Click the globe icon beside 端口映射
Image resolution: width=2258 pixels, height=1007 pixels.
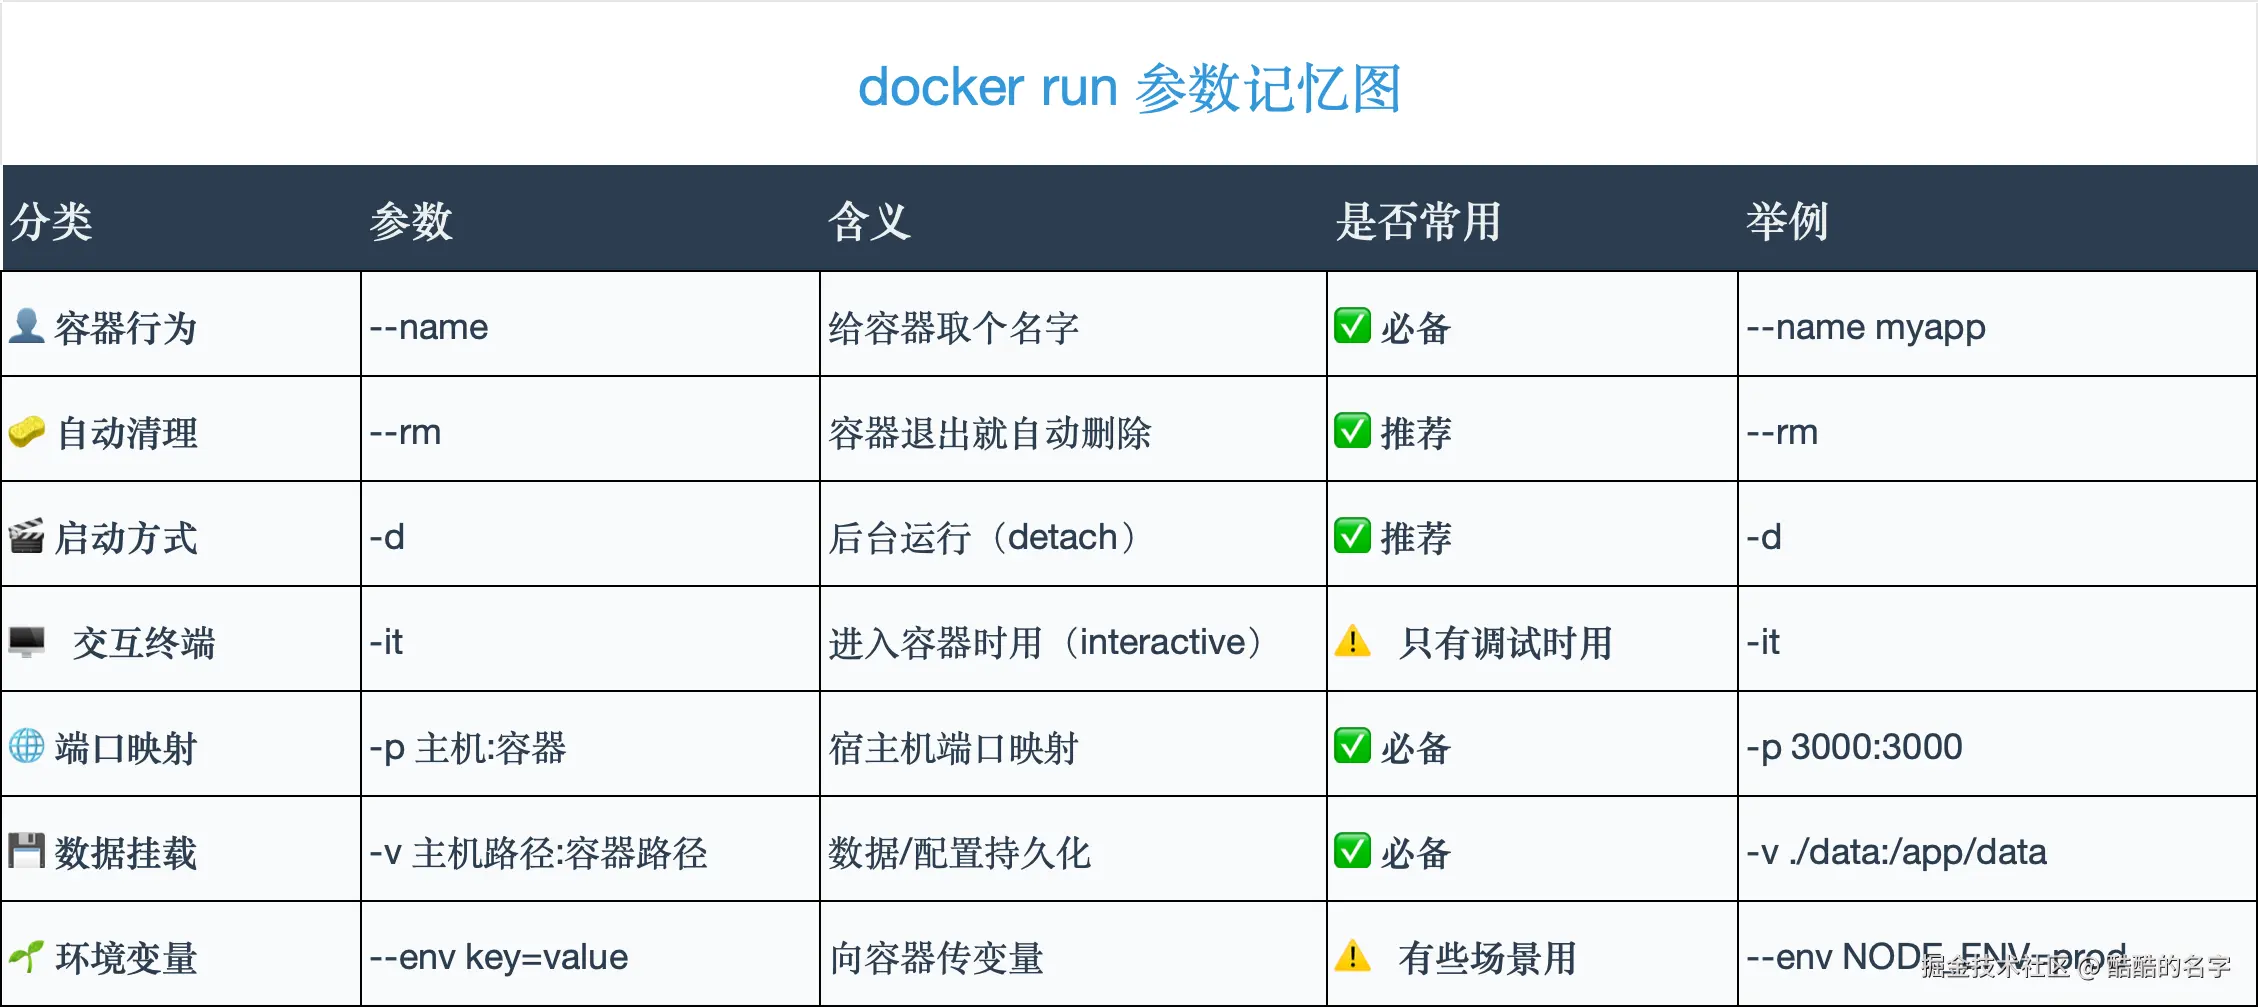click(27, 746)
